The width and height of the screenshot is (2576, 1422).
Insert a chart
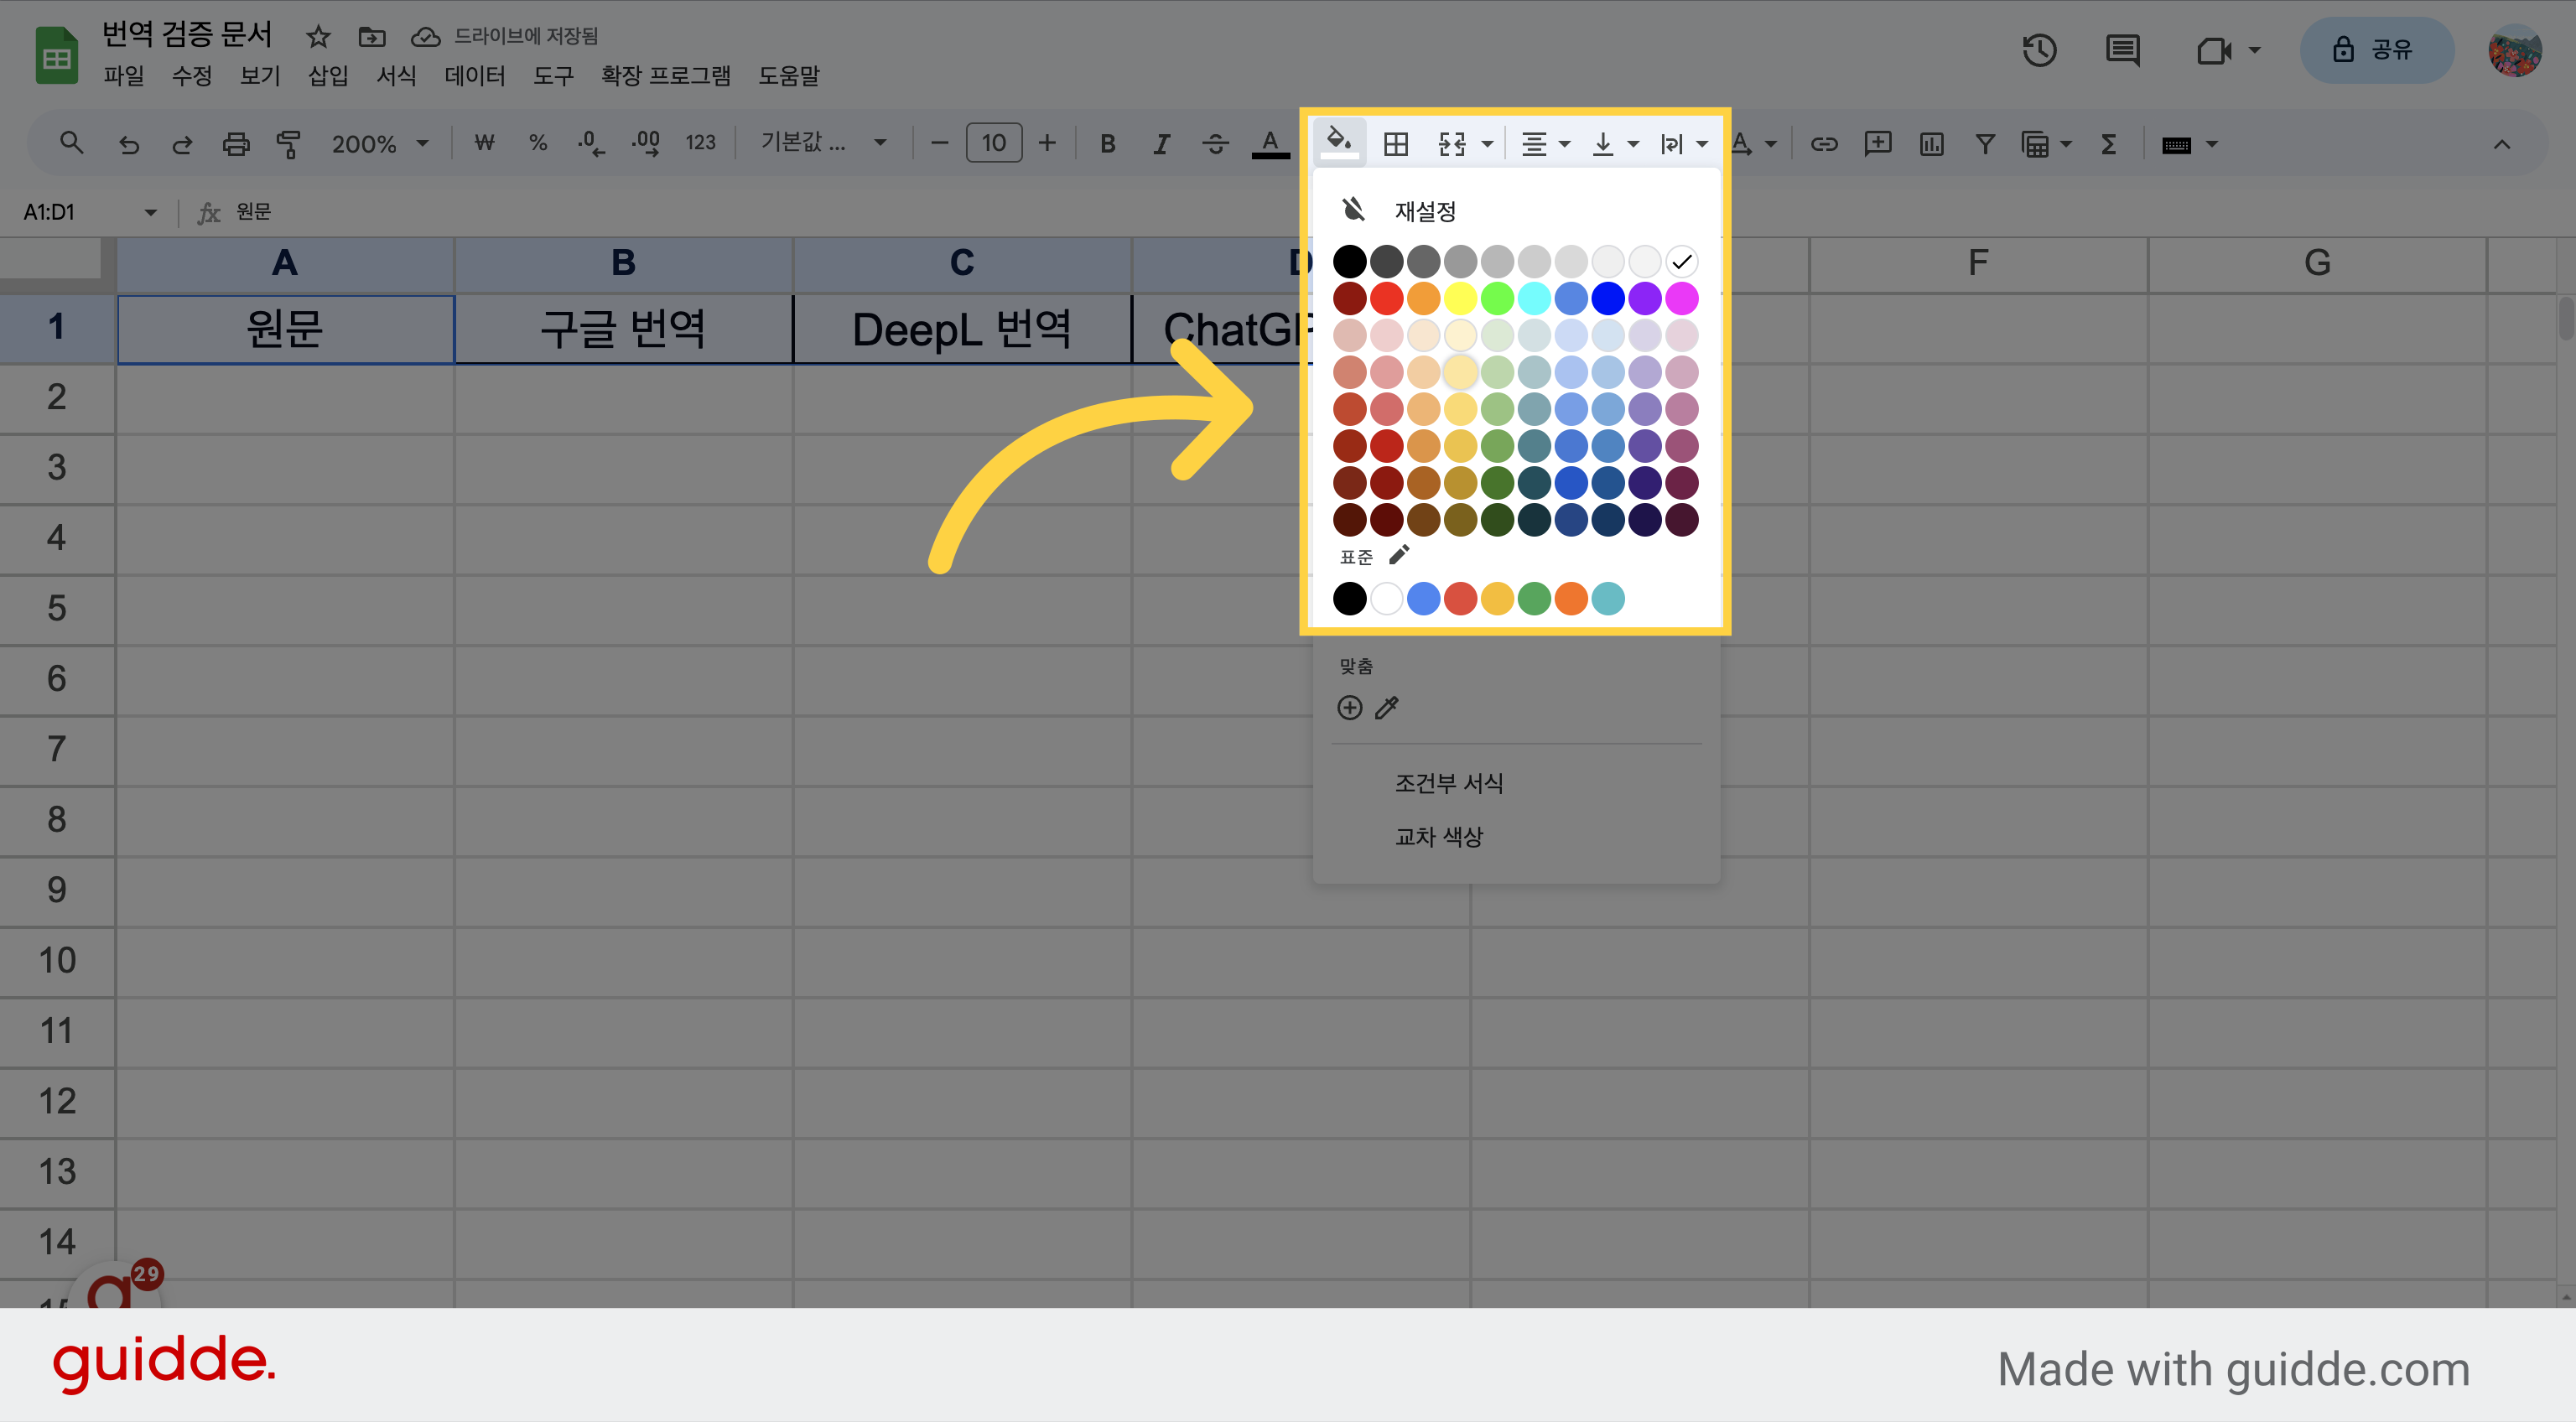[x=1931, y=144]
